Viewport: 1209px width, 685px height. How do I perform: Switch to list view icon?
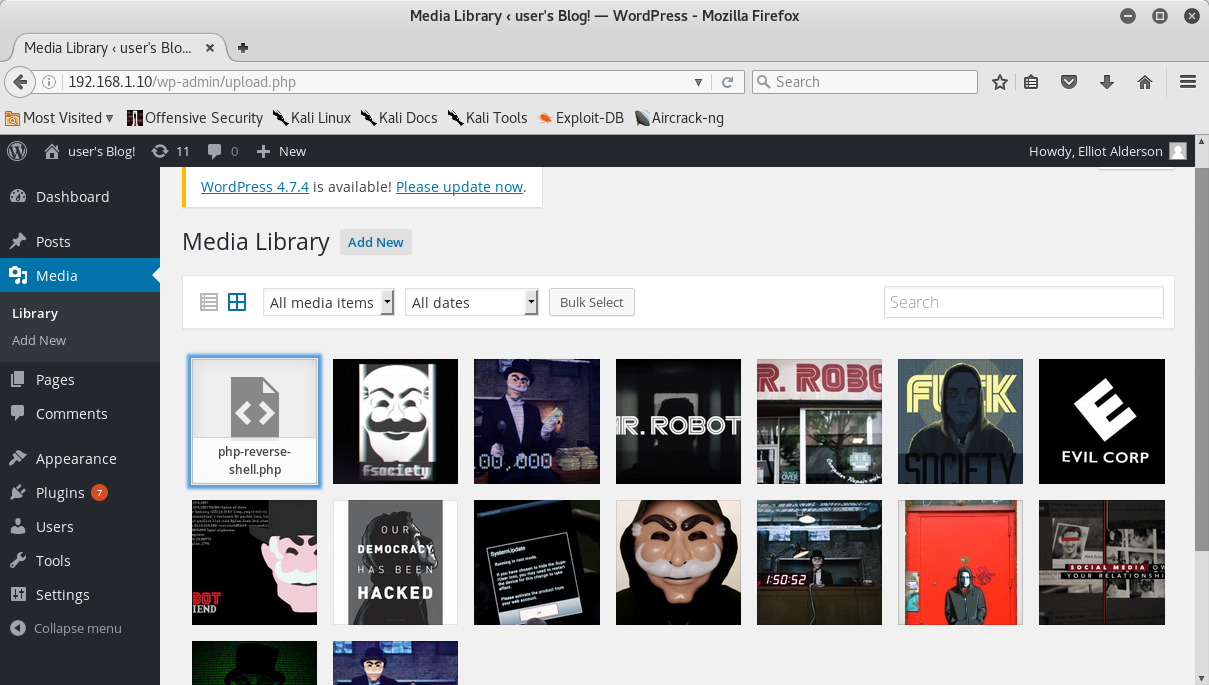point(209,302)
